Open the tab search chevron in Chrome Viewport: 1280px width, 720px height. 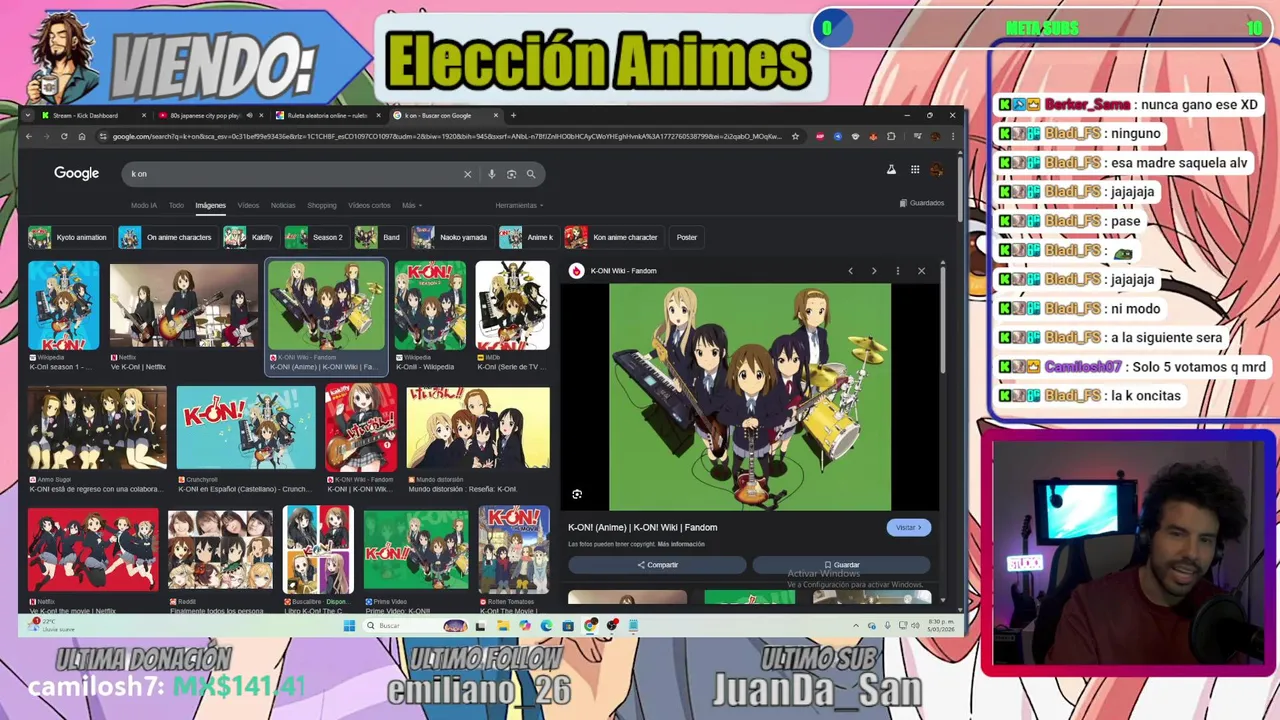pos(28,115)
